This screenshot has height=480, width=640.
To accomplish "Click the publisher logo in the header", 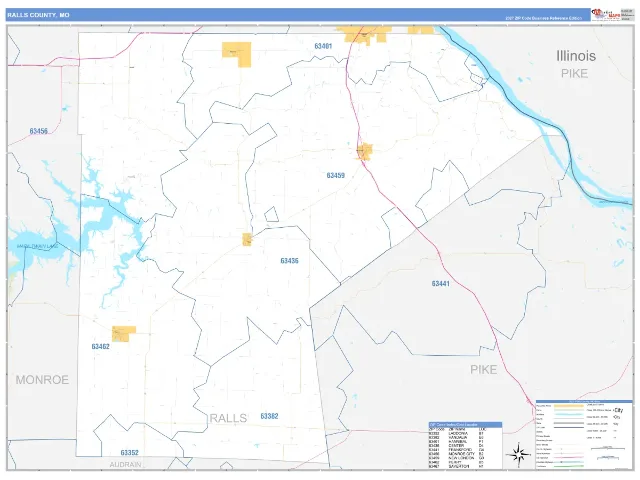I will click(x=606, y=14).
